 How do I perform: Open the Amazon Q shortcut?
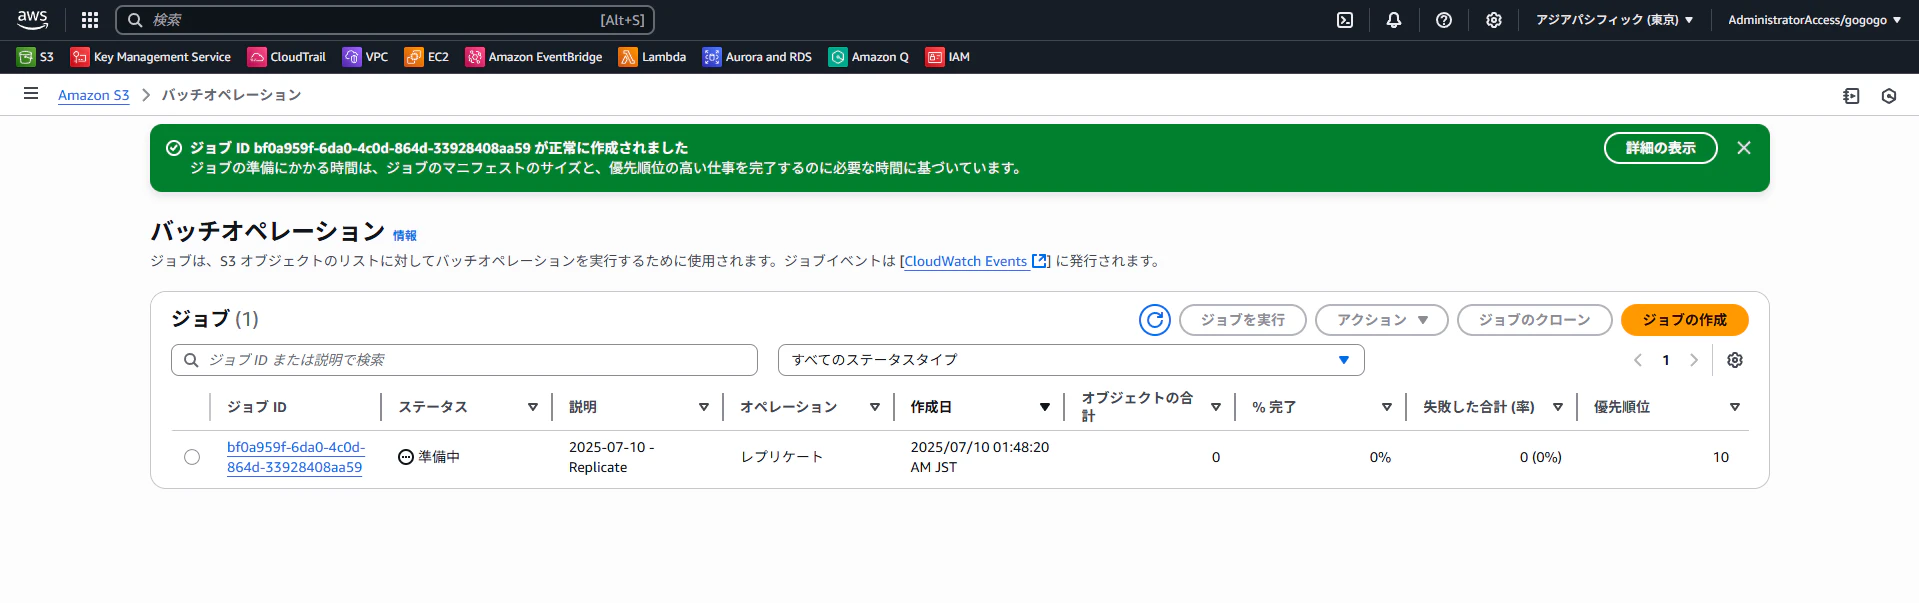pyautogui.click(x=869, y=57)
